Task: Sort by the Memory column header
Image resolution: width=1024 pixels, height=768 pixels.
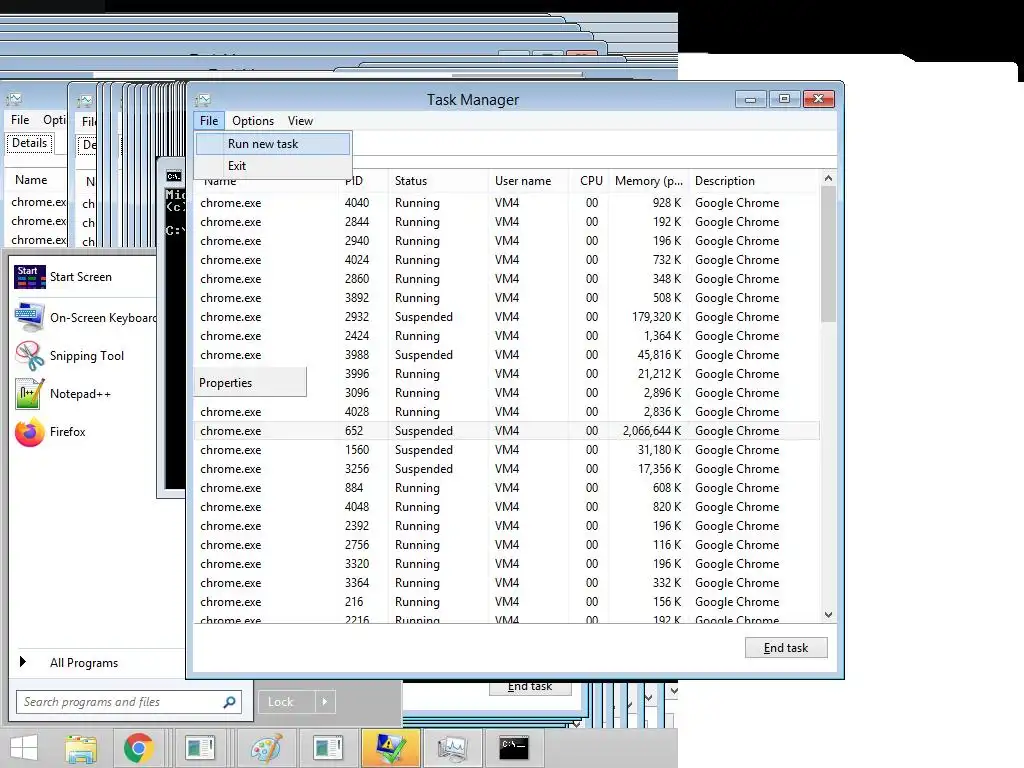Action: tap(648, 181)
